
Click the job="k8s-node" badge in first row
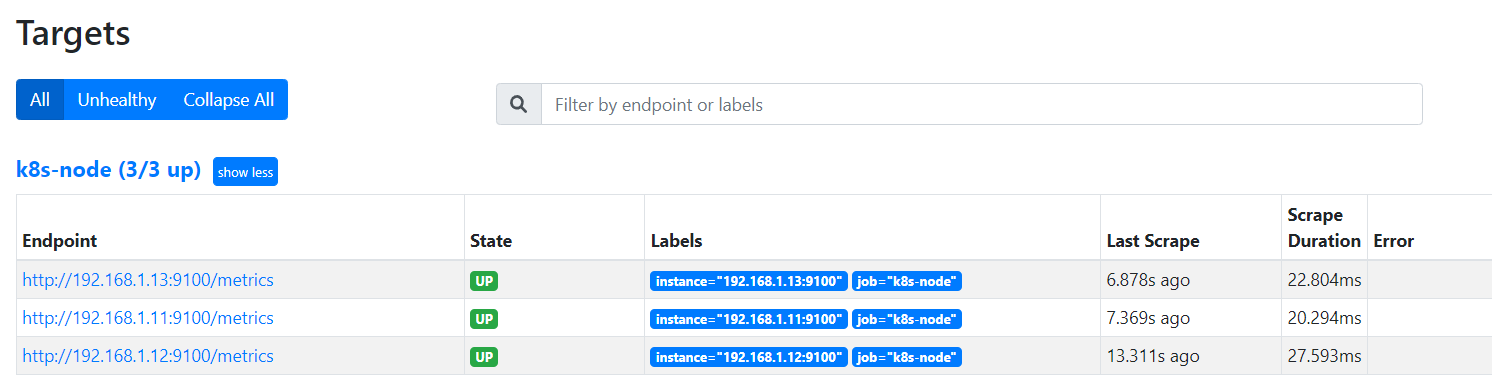click(x=907, y=281)
